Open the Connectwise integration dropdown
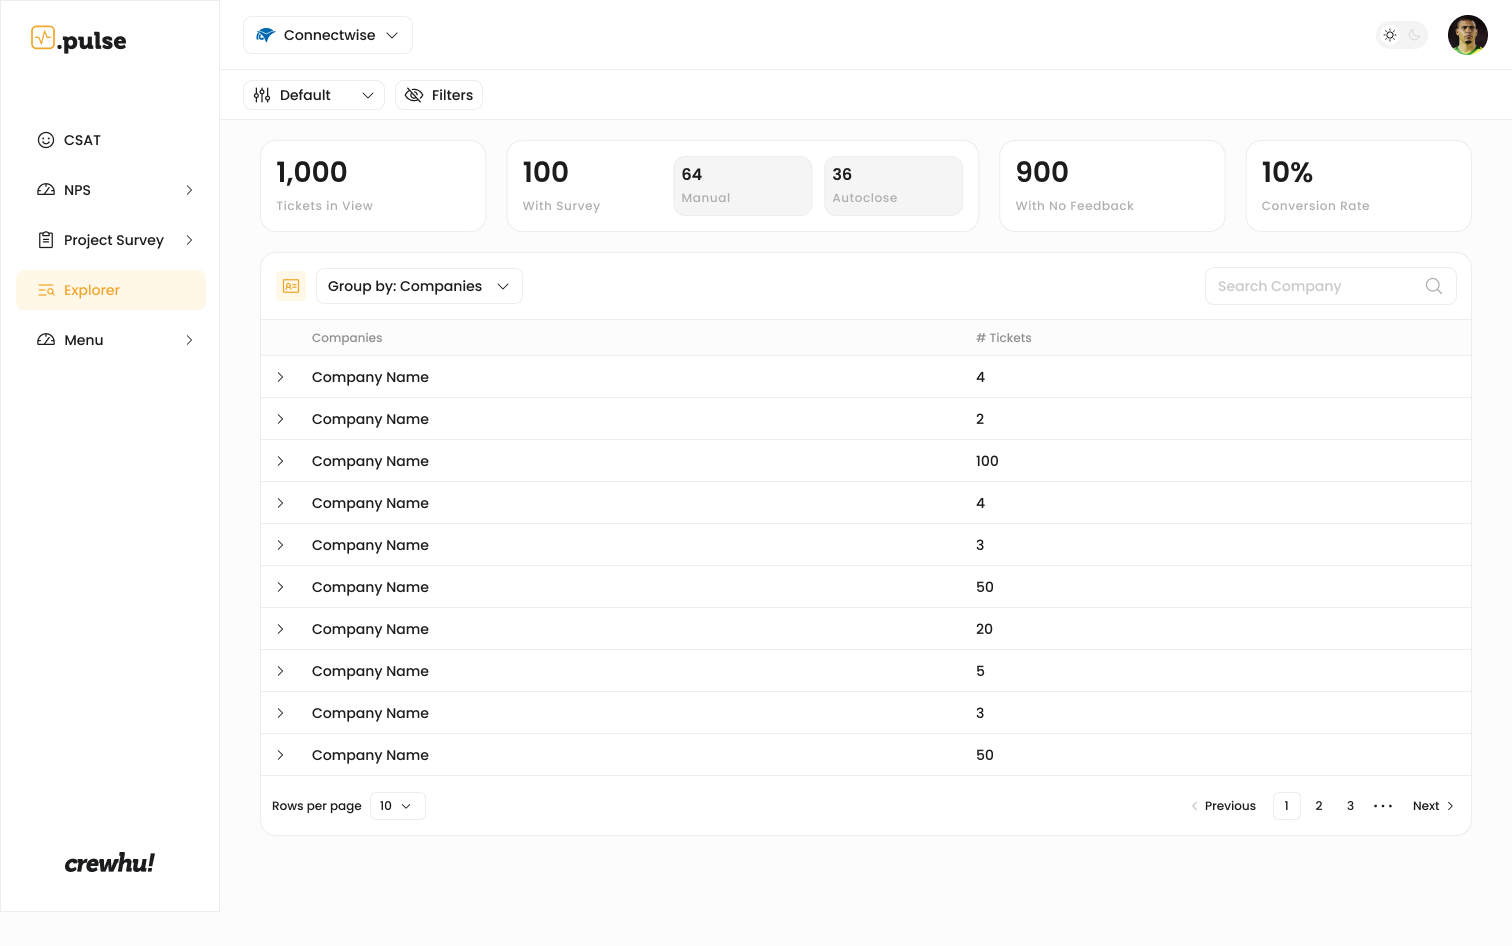Image resolution: width=1512 pixels, height=946 pixels. (x=328, y=35)
